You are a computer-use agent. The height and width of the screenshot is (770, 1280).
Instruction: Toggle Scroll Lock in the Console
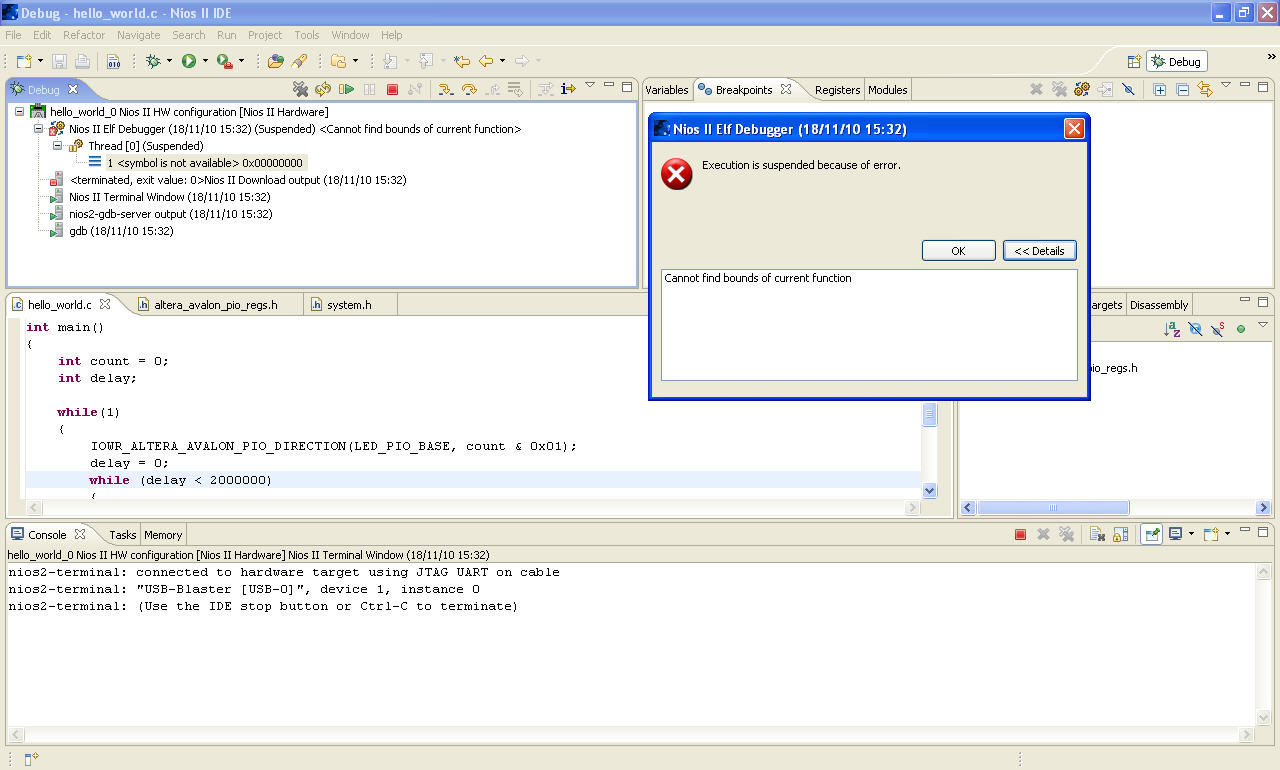tap(1120, 534)
